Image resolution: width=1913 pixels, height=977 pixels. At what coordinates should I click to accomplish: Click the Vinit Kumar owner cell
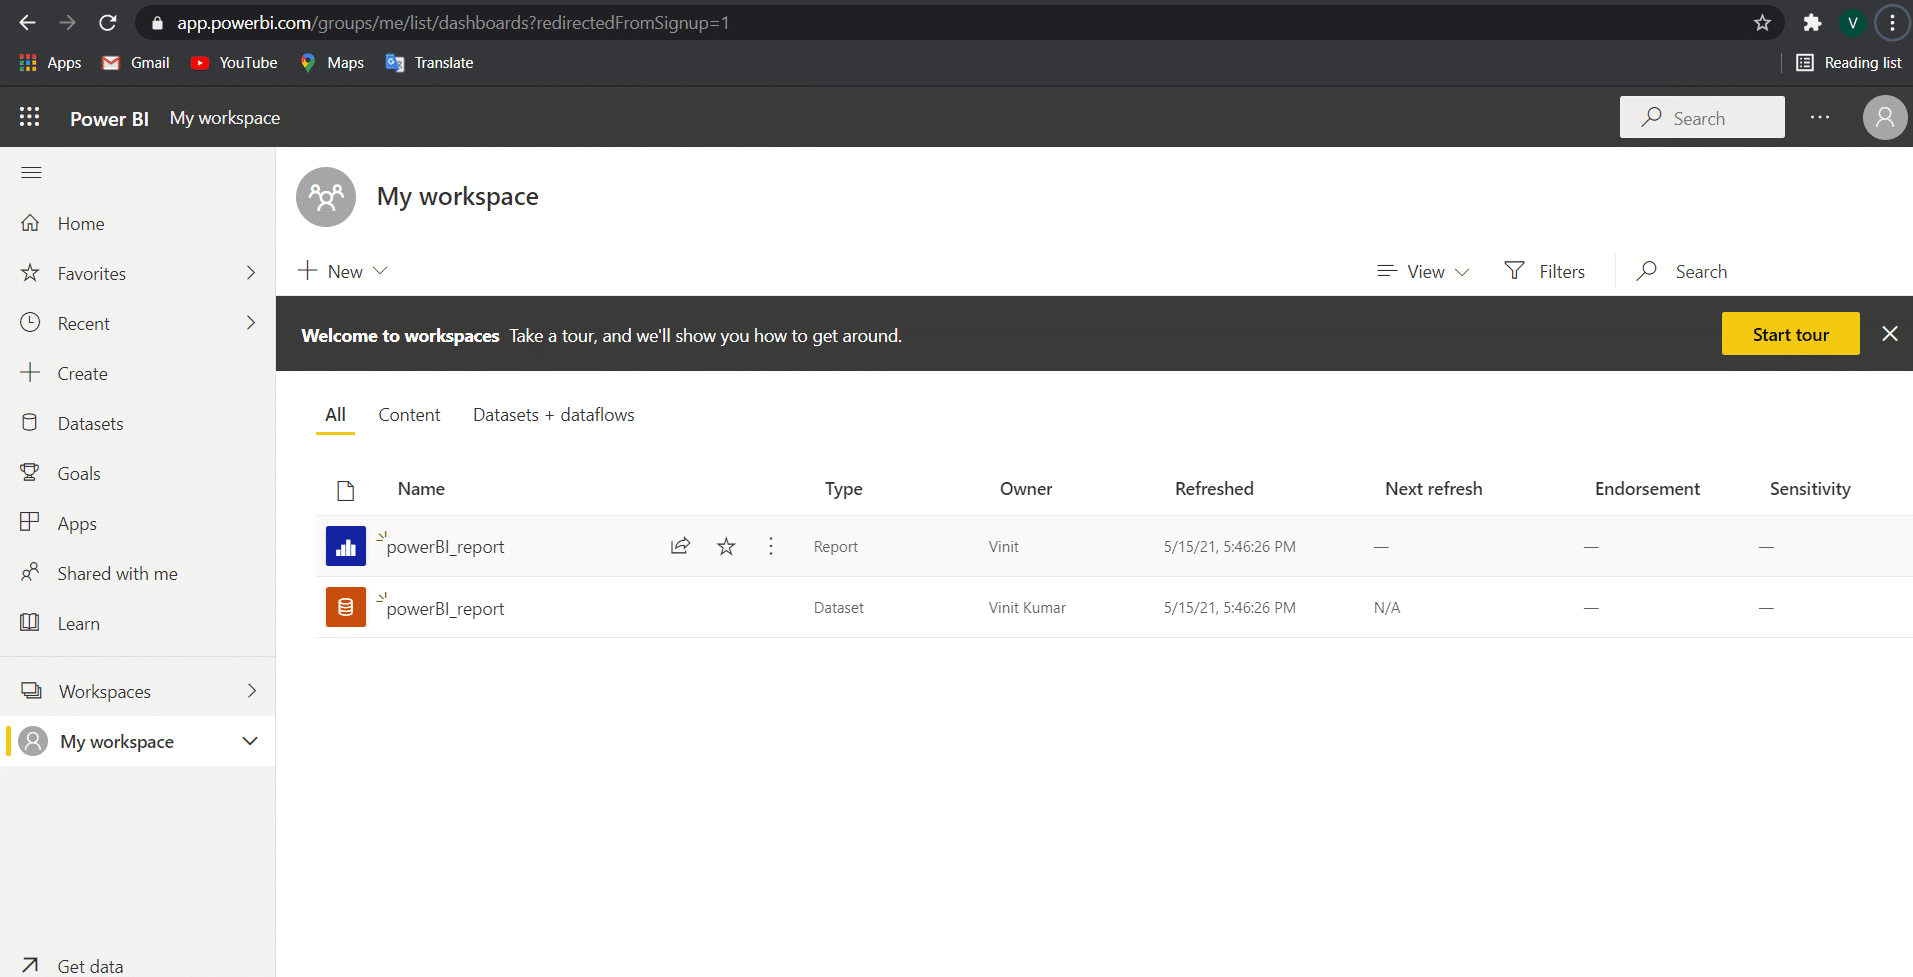[x=1027, y=608]
